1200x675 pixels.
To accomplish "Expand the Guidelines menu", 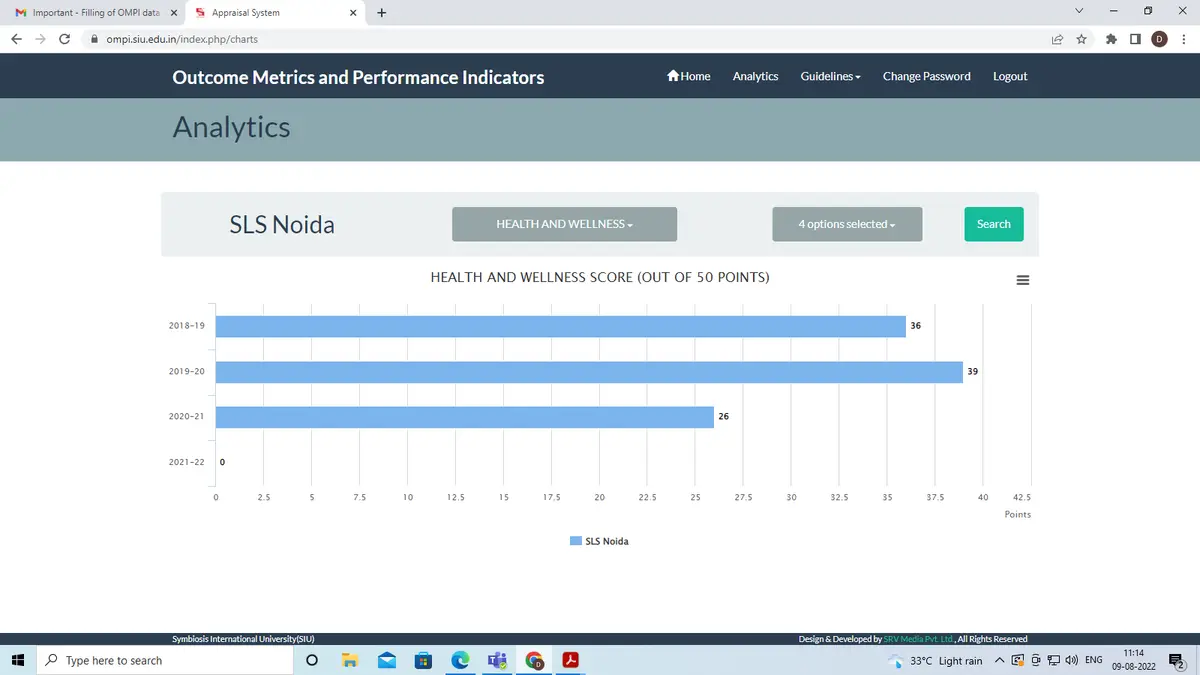I will 830,76.
